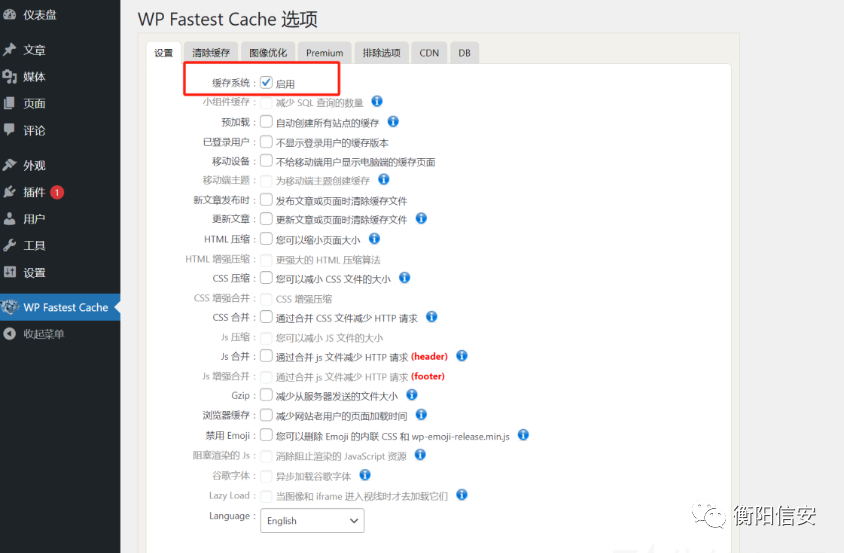
Task: Click the 文章 pin icon in sidebar
Action: 9,50
